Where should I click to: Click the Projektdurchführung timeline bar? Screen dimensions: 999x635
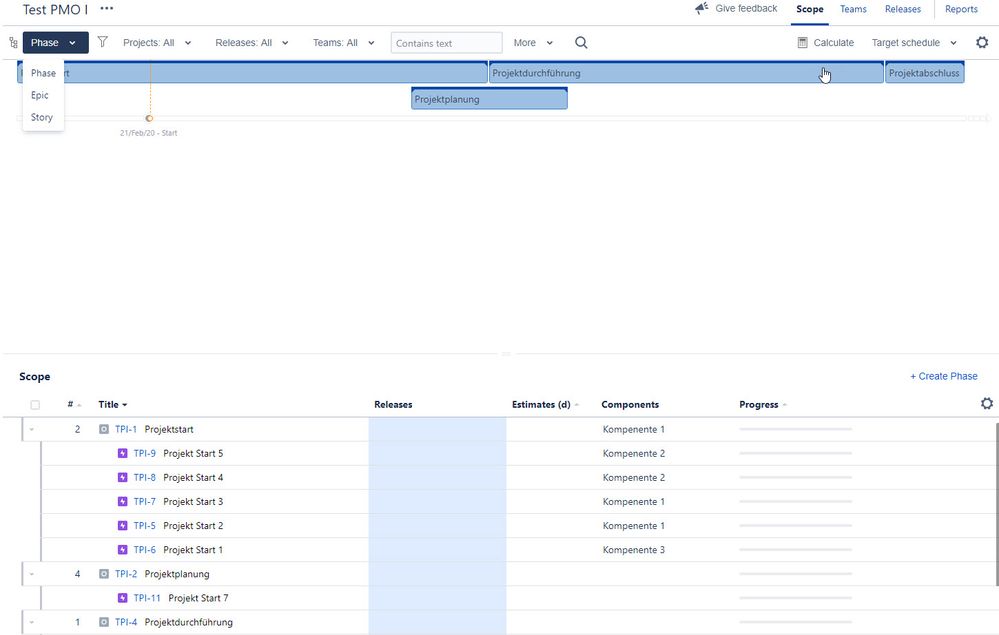pos(686,73)
